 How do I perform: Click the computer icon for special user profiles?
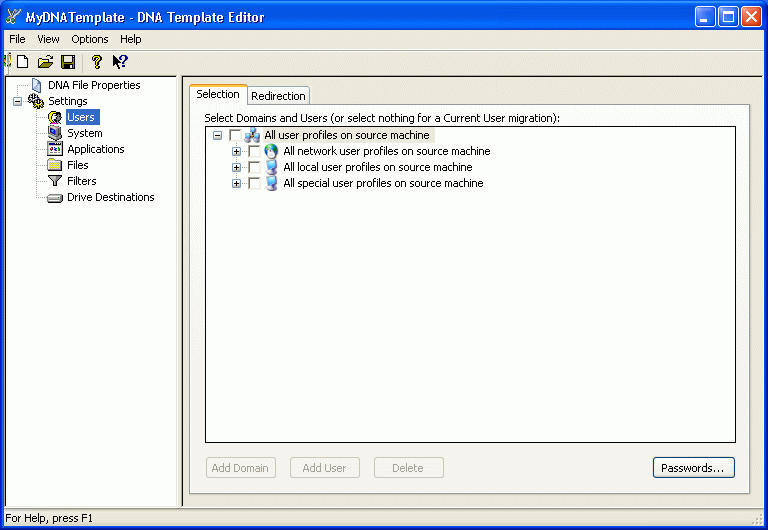[x=271, y=183]
